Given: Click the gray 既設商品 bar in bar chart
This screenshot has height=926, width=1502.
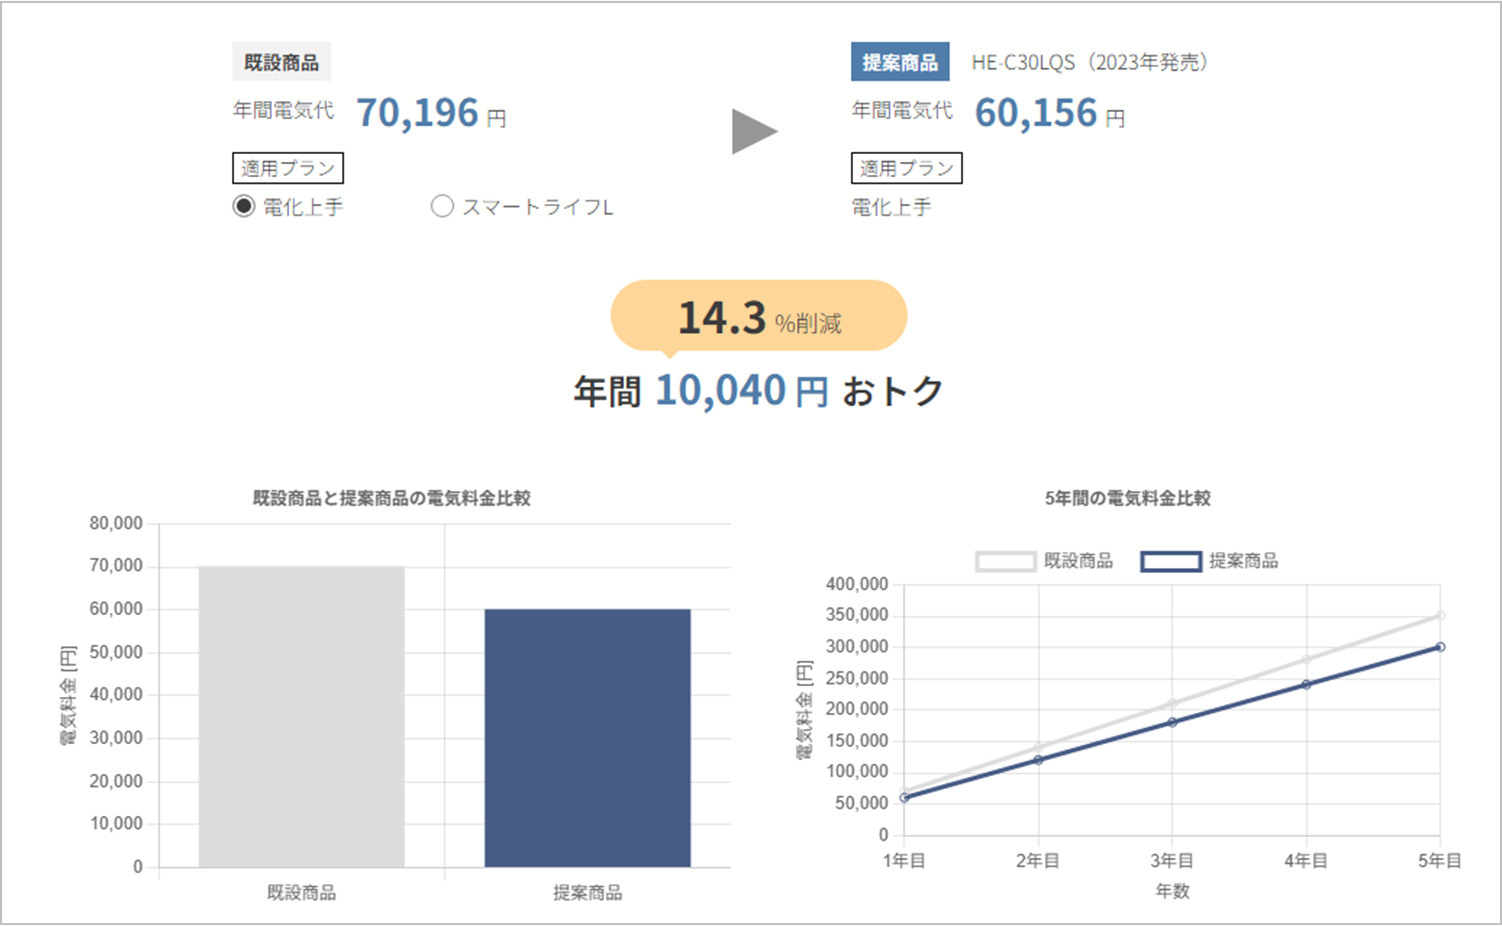Looking at the screenshot, I should (301, 716).
